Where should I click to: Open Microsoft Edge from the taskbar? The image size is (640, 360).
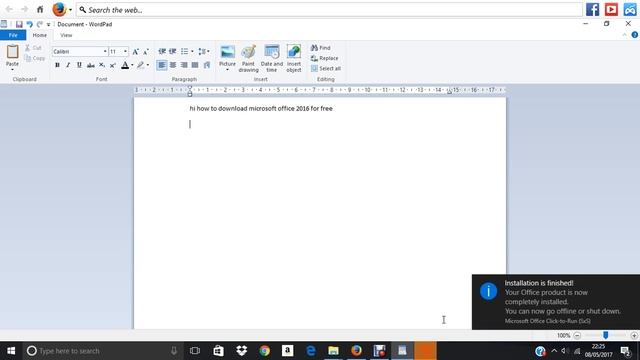click(311, 351)
